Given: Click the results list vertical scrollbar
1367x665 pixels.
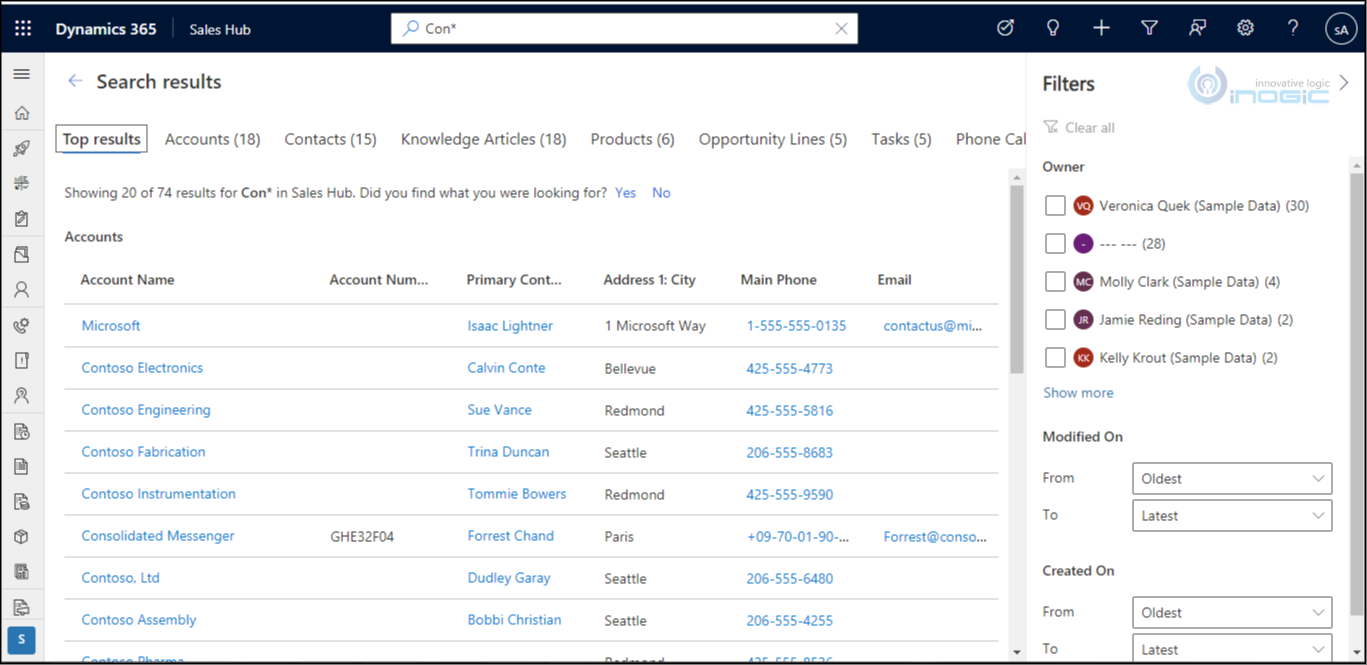Looking at the screenshot, I should coord(1016,280).
